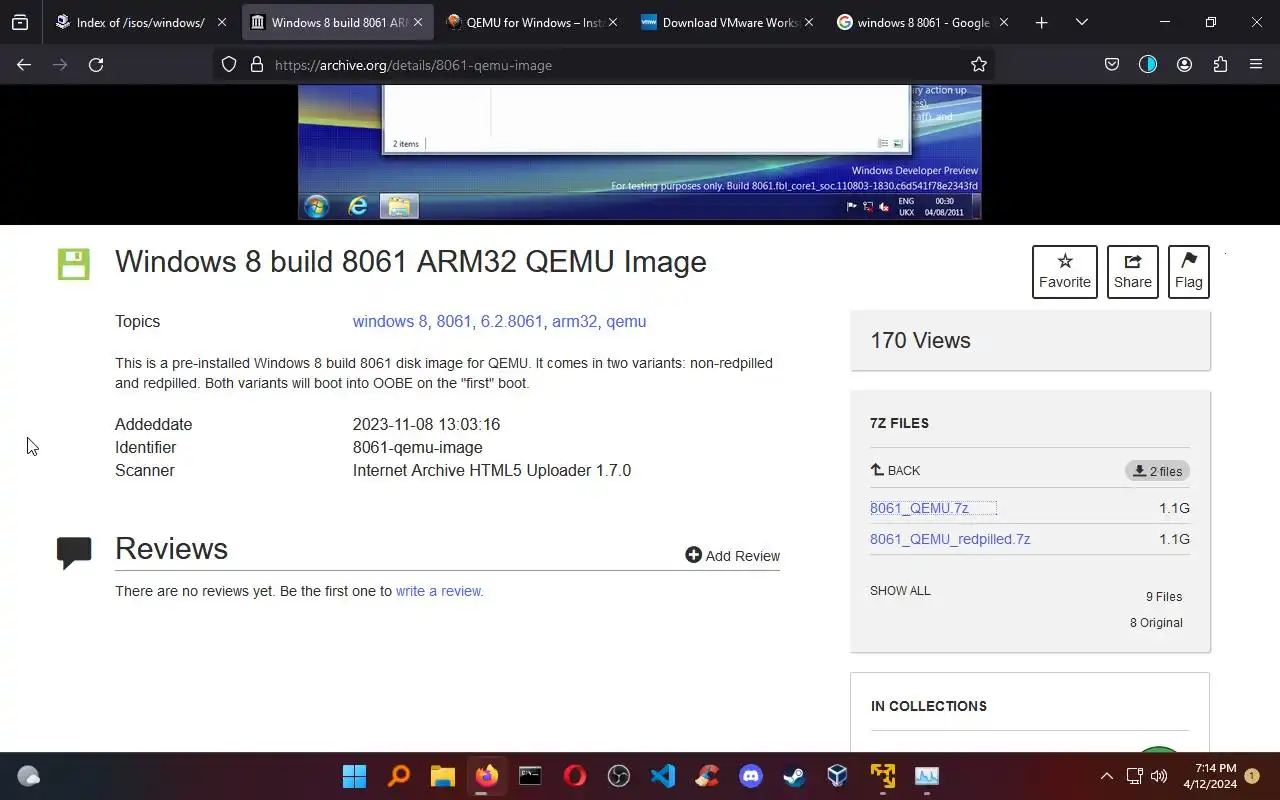Image resolution: width=1280 pixels, height=800 pixels.
Task: Open the yellow arrows app in taskbar
Action: point(882,776)
